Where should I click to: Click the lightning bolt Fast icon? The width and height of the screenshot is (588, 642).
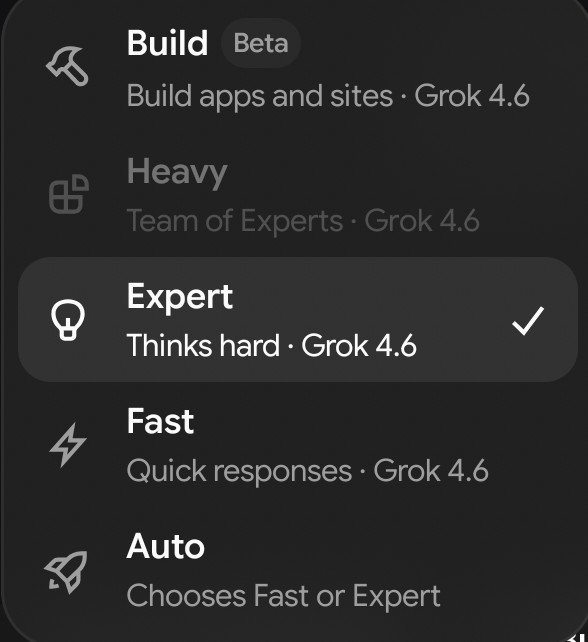coord(68,445)
